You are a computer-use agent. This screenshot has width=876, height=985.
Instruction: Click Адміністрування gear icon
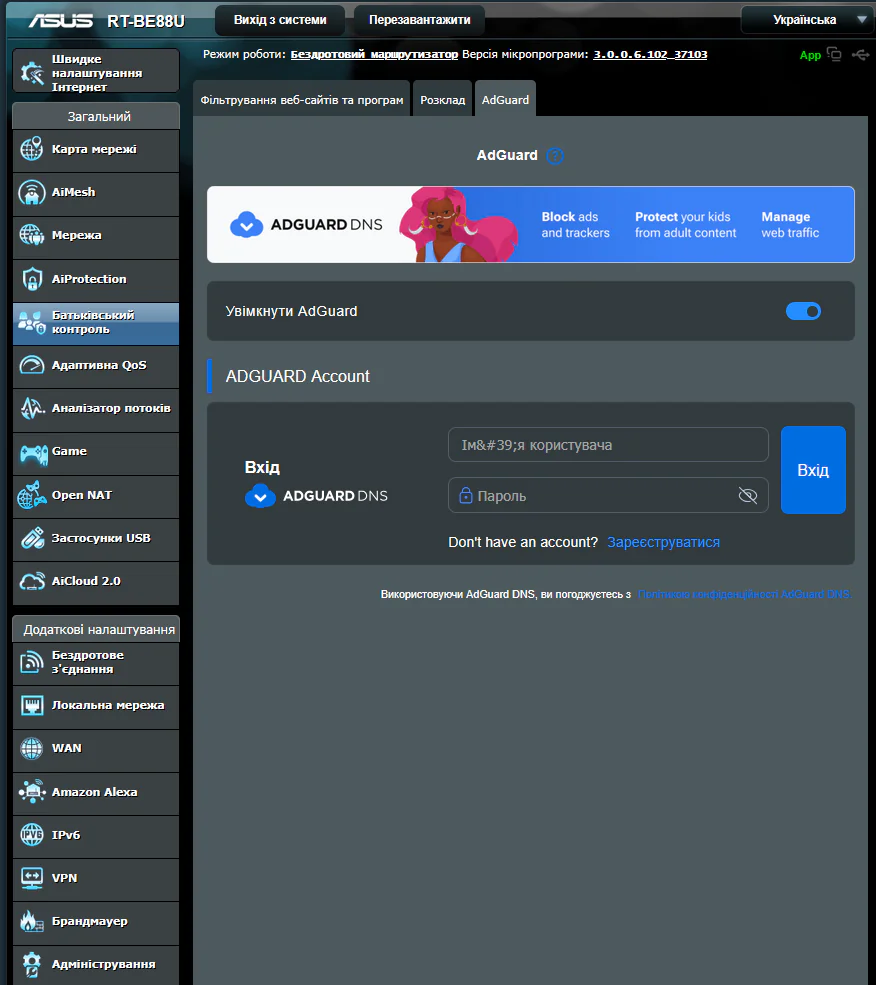31,964
